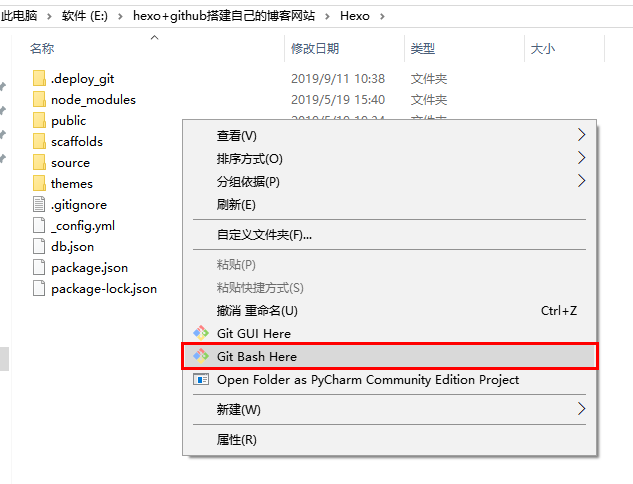Click the package.json file icon

click(x=39, y=267)
